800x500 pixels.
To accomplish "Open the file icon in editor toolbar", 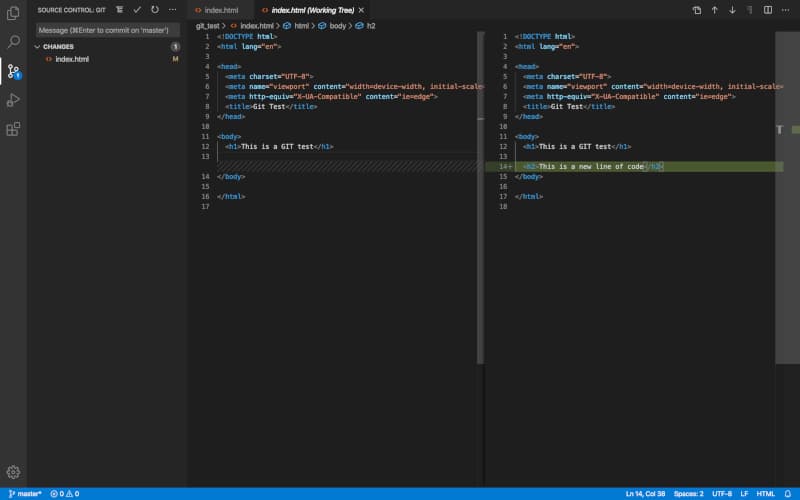I will 696,10.
